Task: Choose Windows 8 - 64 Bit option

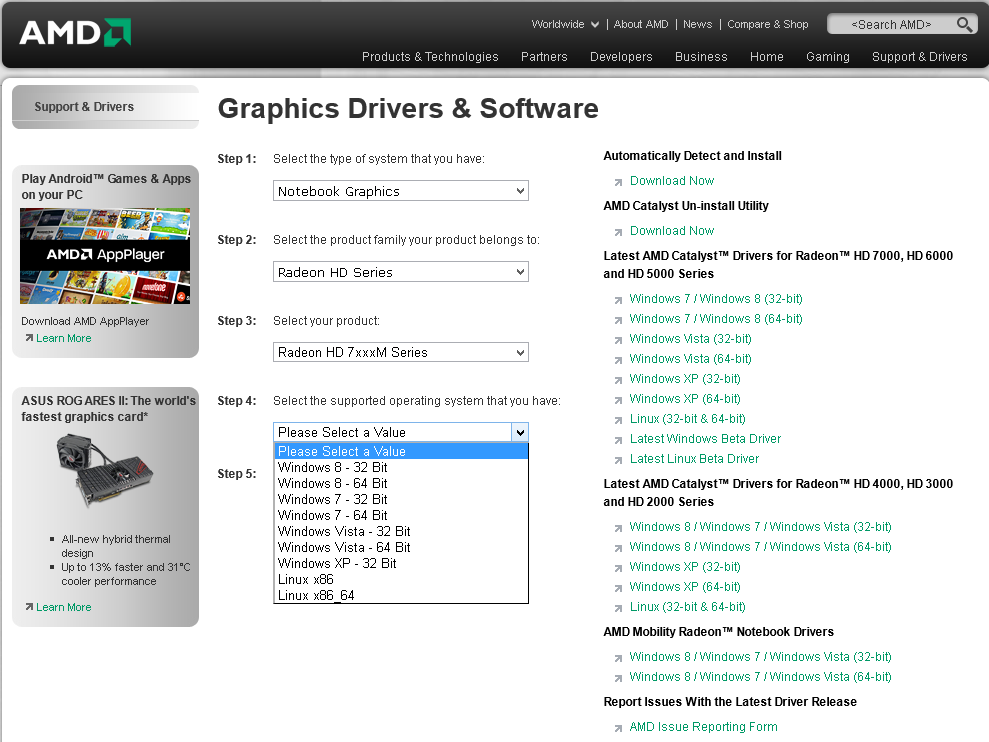Action: click(x=401, y=483)
